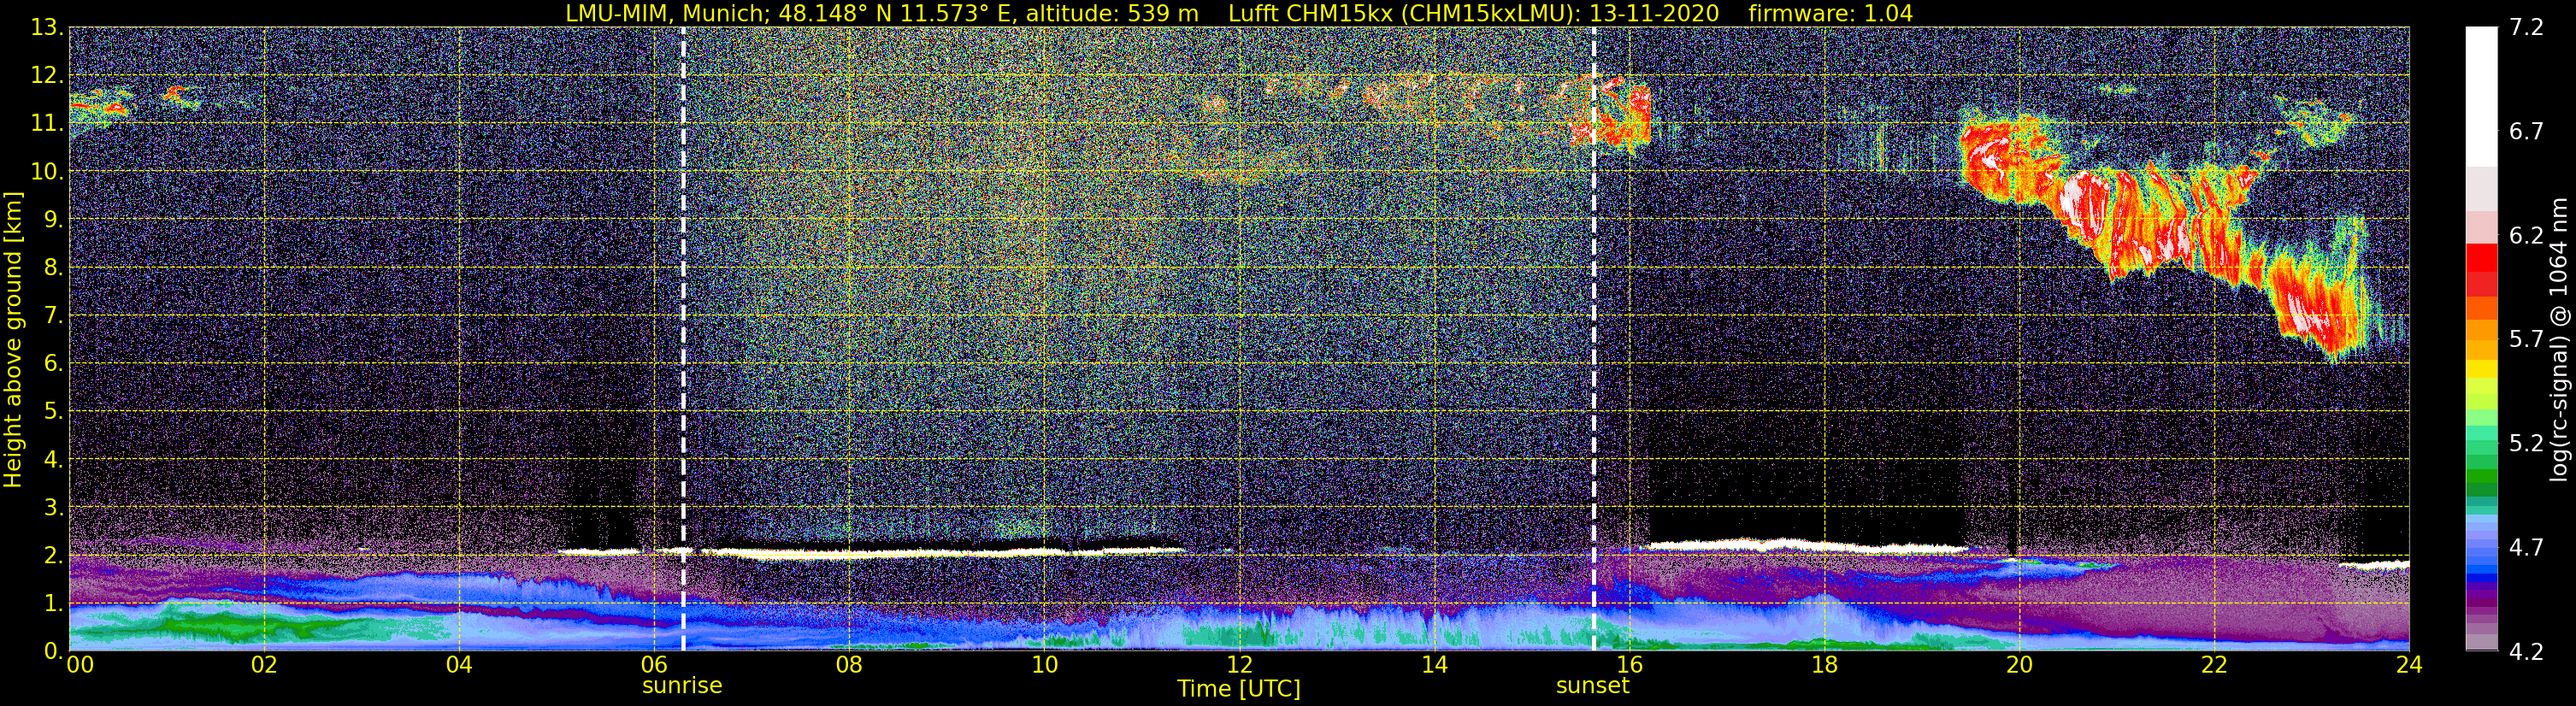
Task: Click the '2.' height axis tick label
Action: coord(52,555)
